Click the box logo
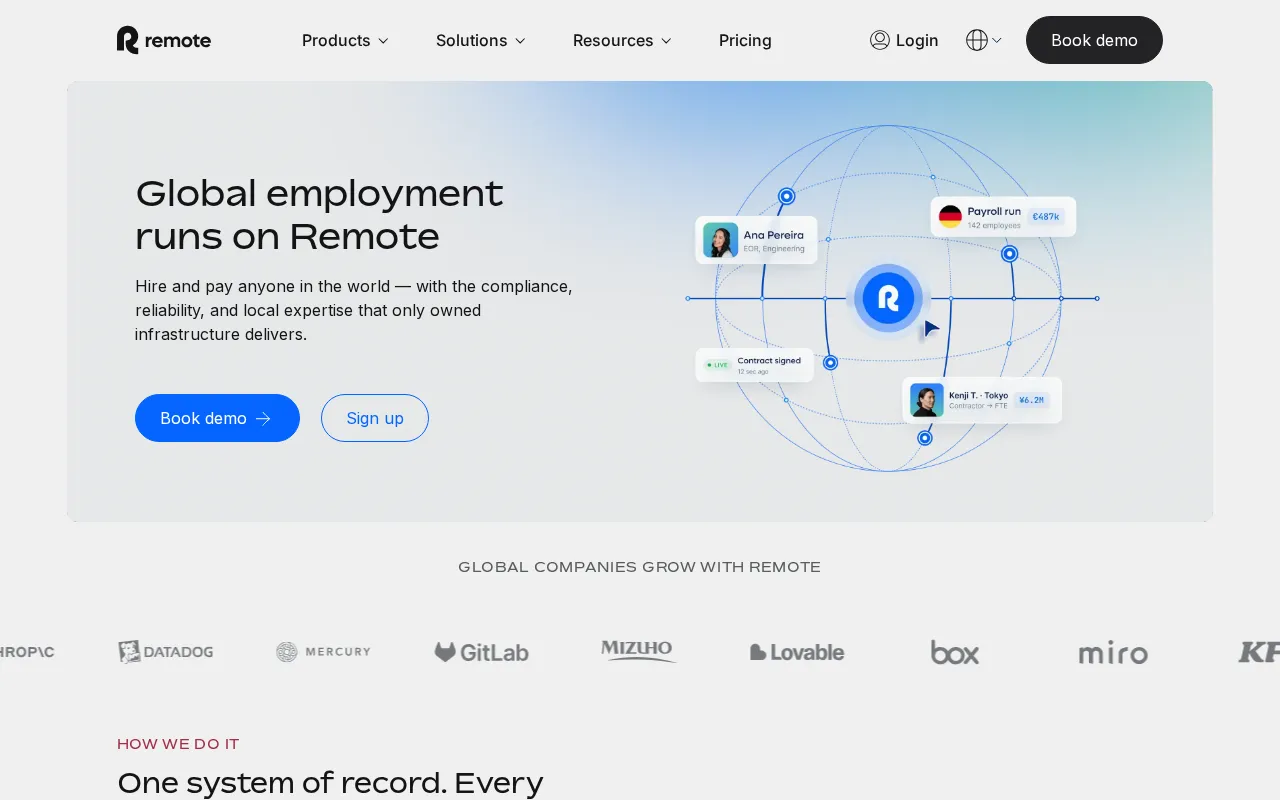The image size is (1280, 800). [x=955, y=652]
